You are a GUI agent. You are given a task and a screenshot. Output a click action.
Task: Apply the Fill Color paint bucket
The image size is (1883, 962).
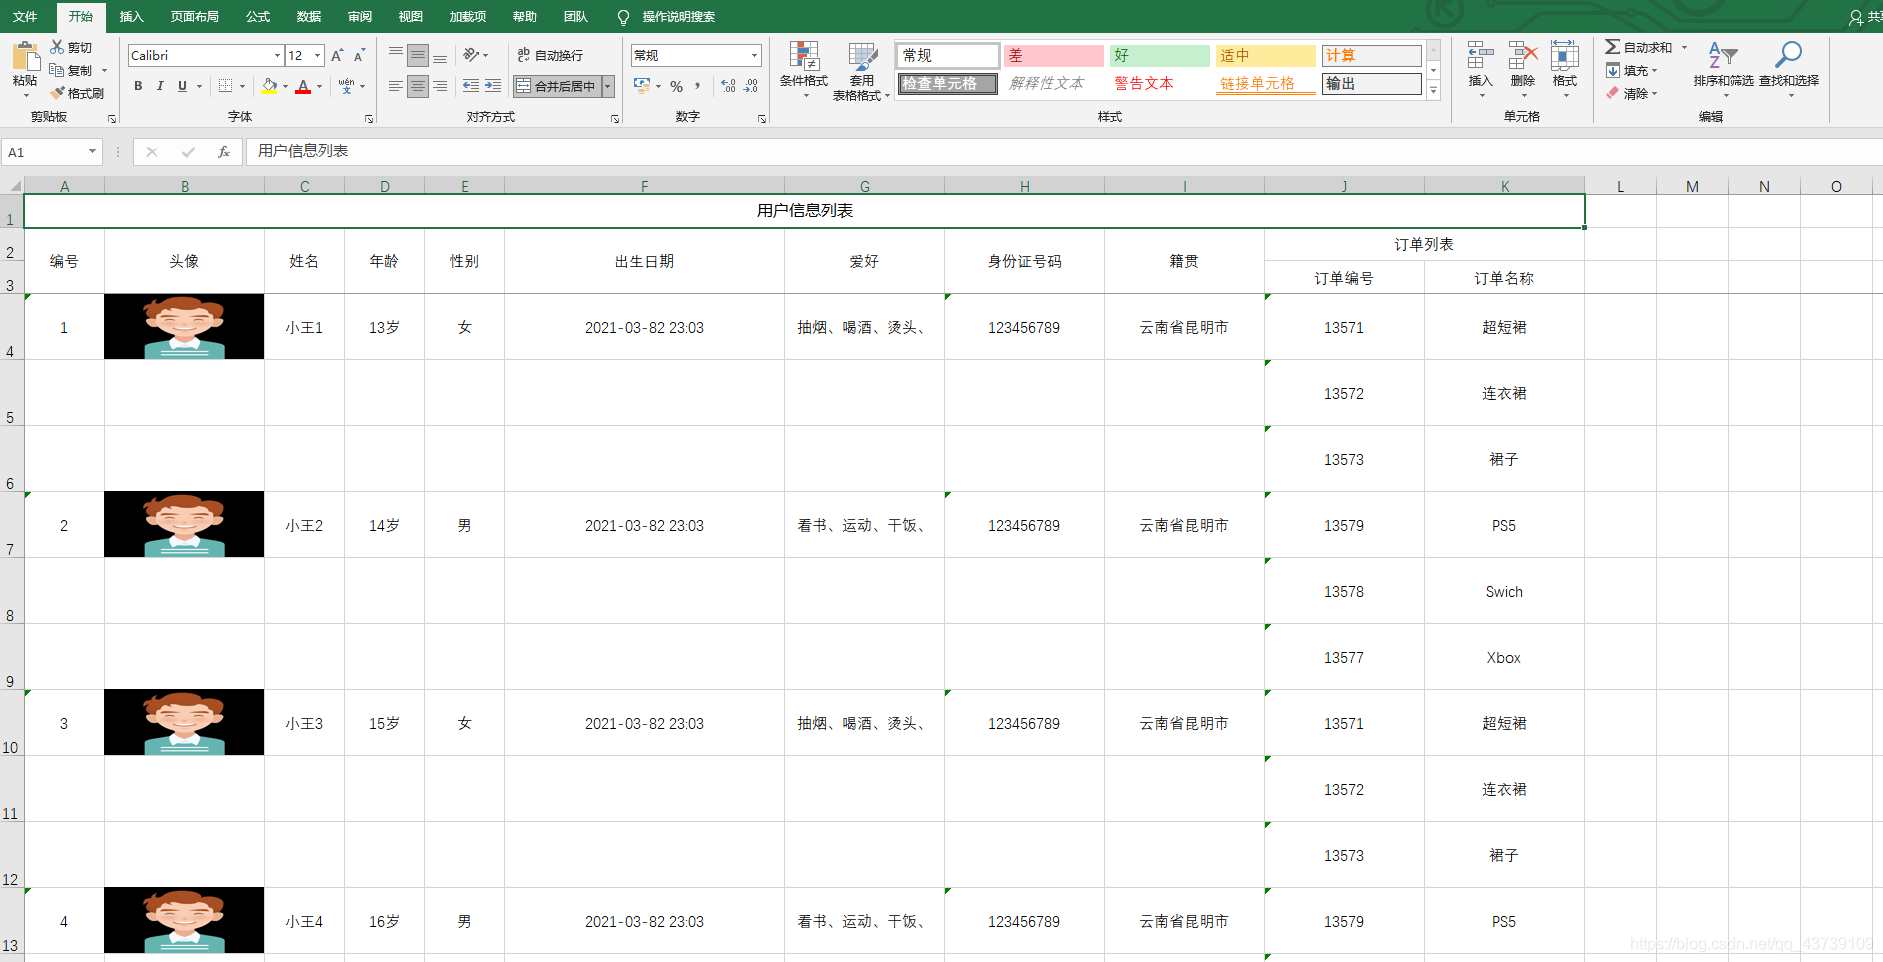point(269,86)
